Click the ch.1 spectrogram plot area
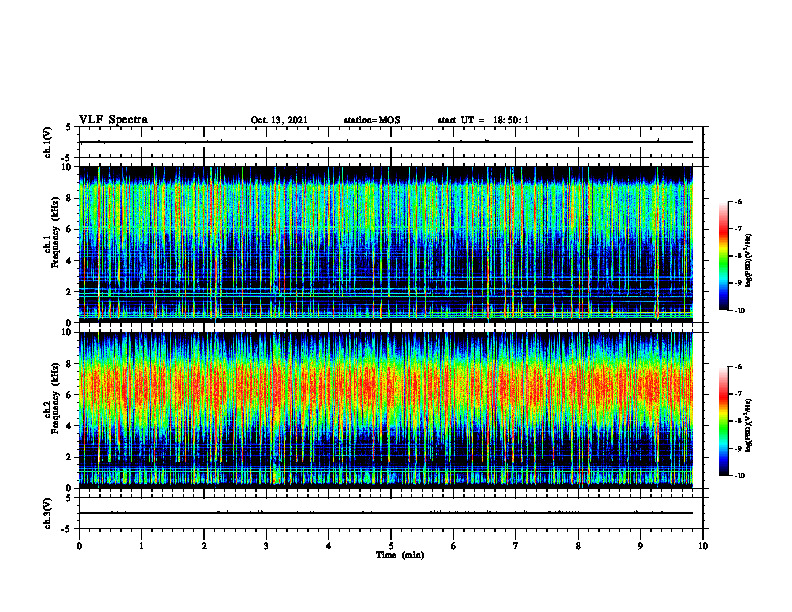This screenshot has width=792, height=612. tap(386, 244)
